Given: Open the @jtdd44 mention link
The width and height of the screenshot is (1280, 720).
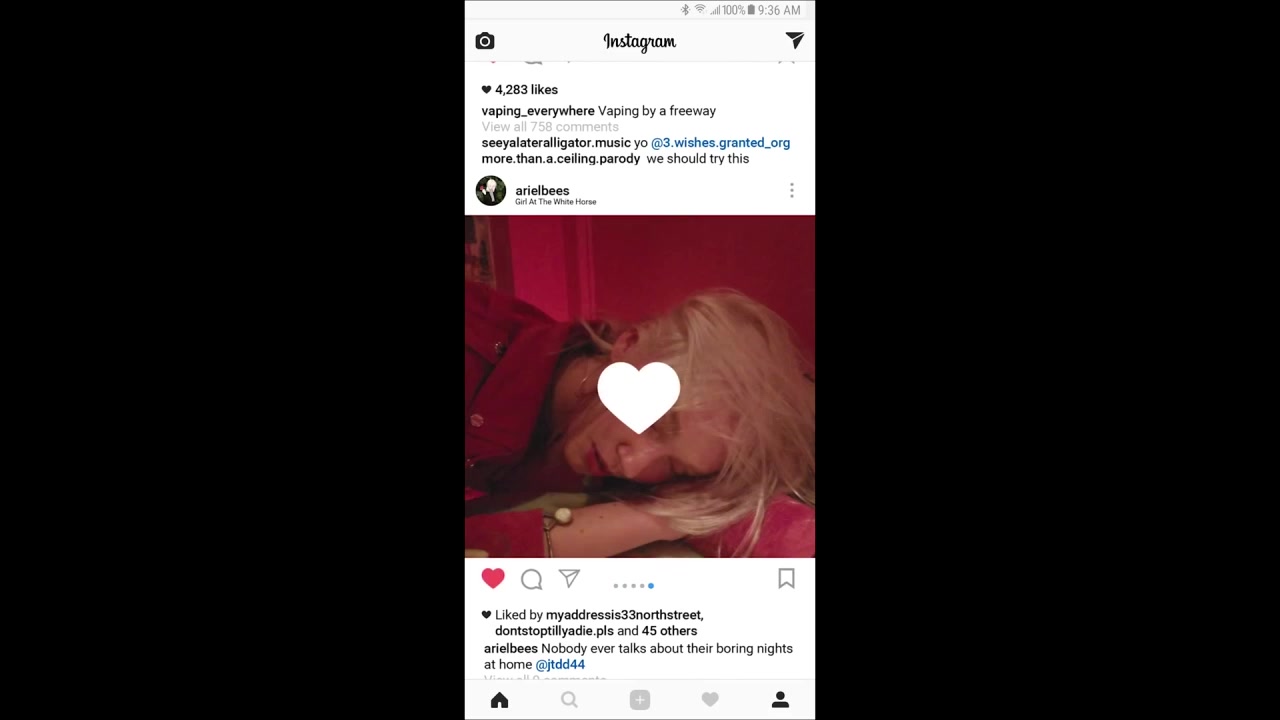Looking at the screenshot, I should pos(560,664).
